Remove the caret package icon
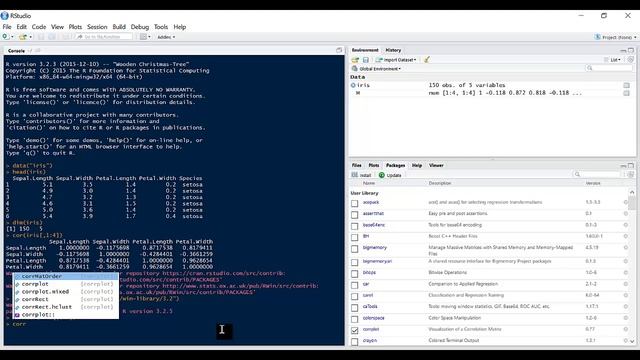The height and width of the screenshot is (360, 640). point(626,295)
